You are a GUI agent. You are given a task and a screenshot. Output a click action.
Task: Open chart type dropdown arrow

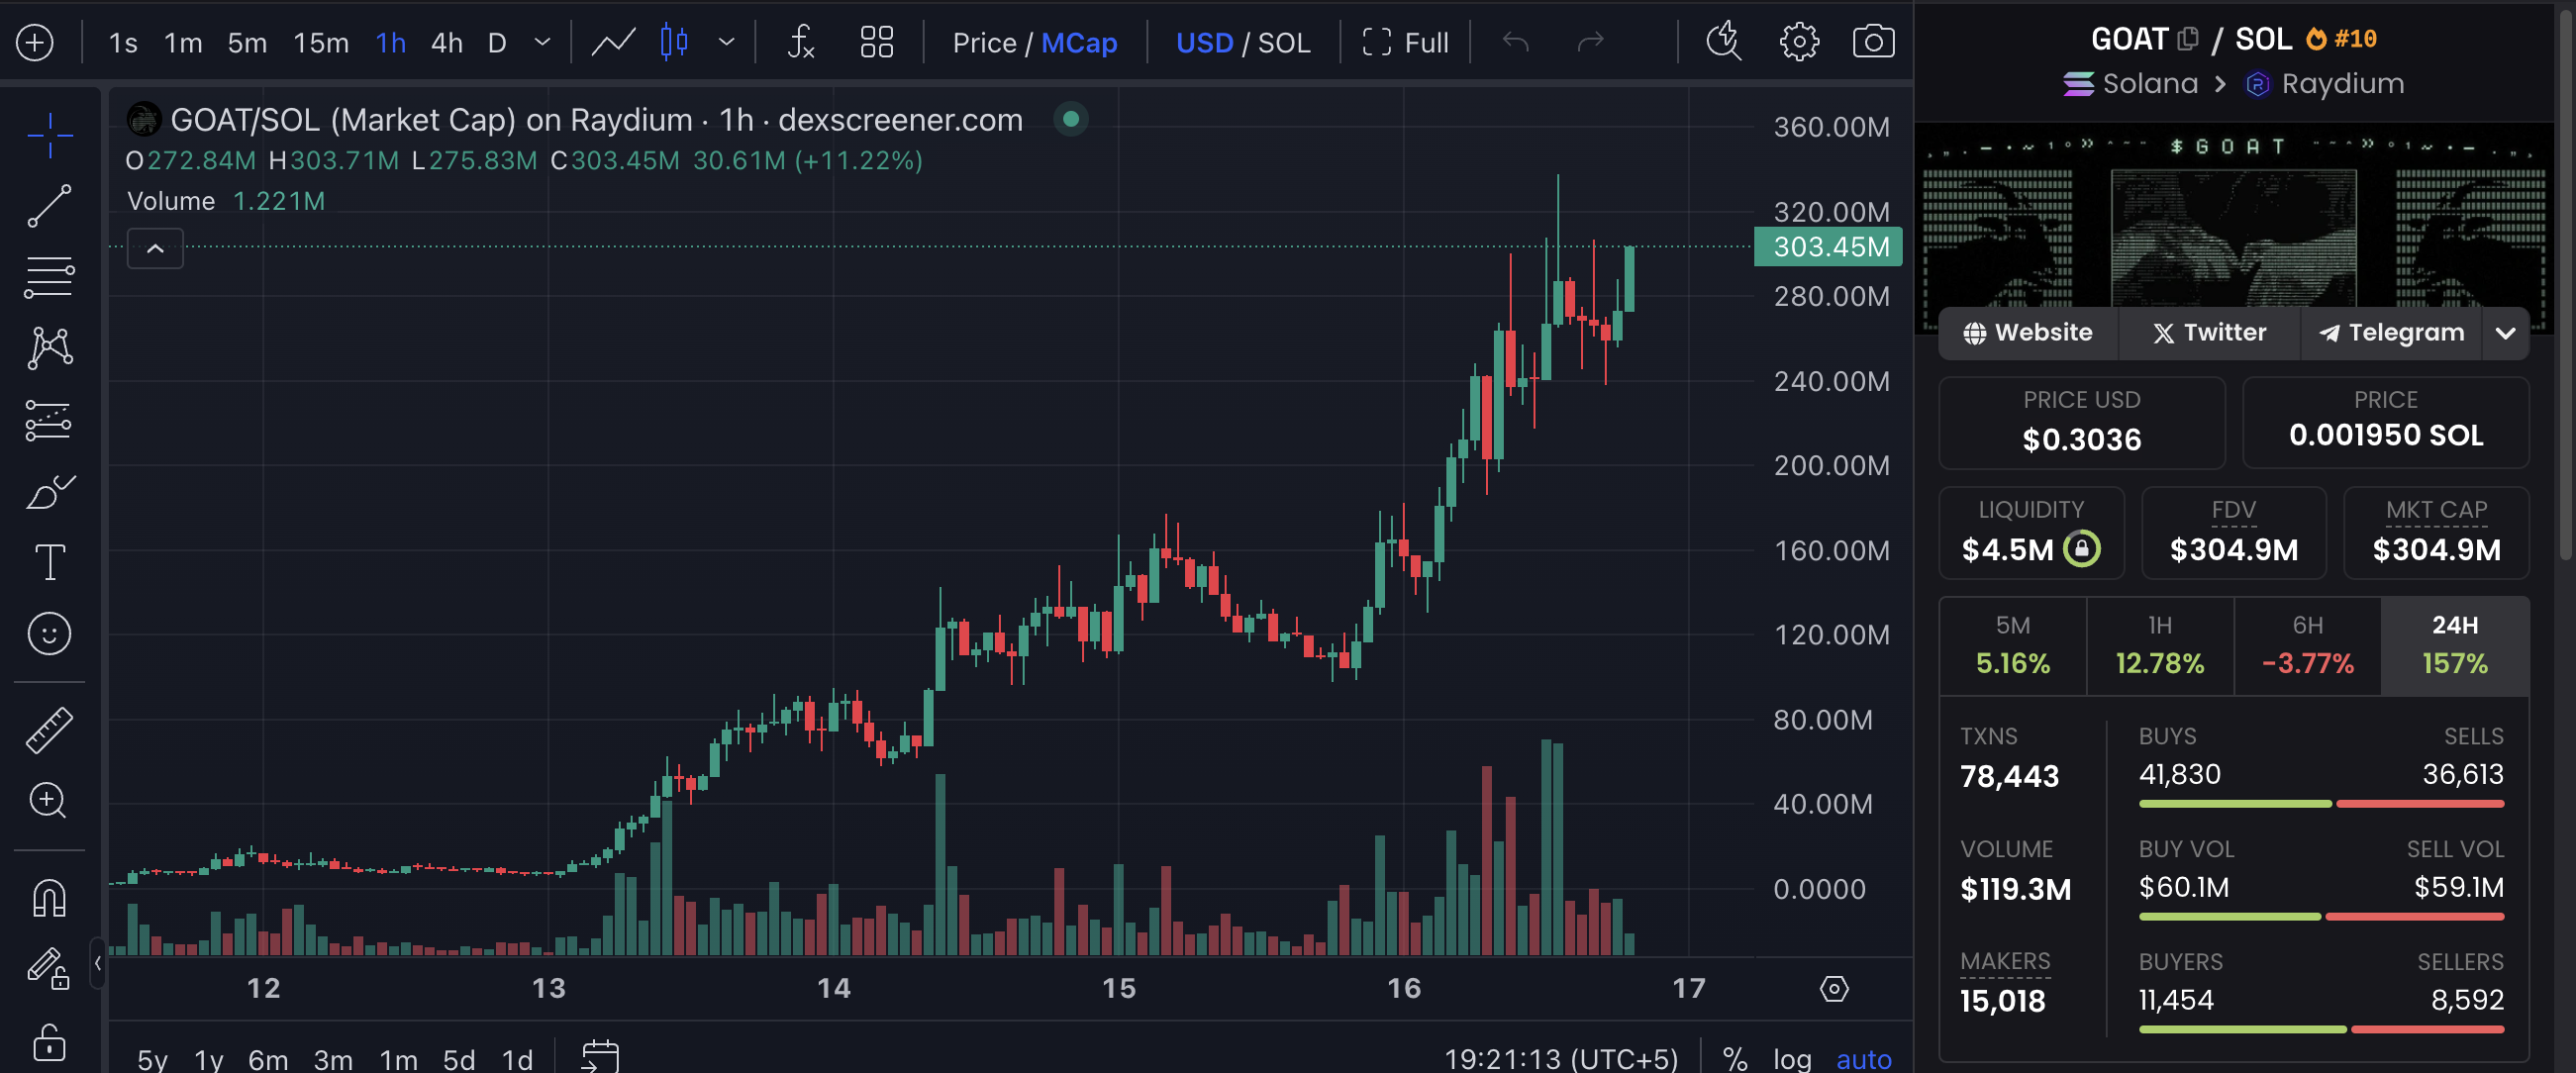(x=727, y=42)
